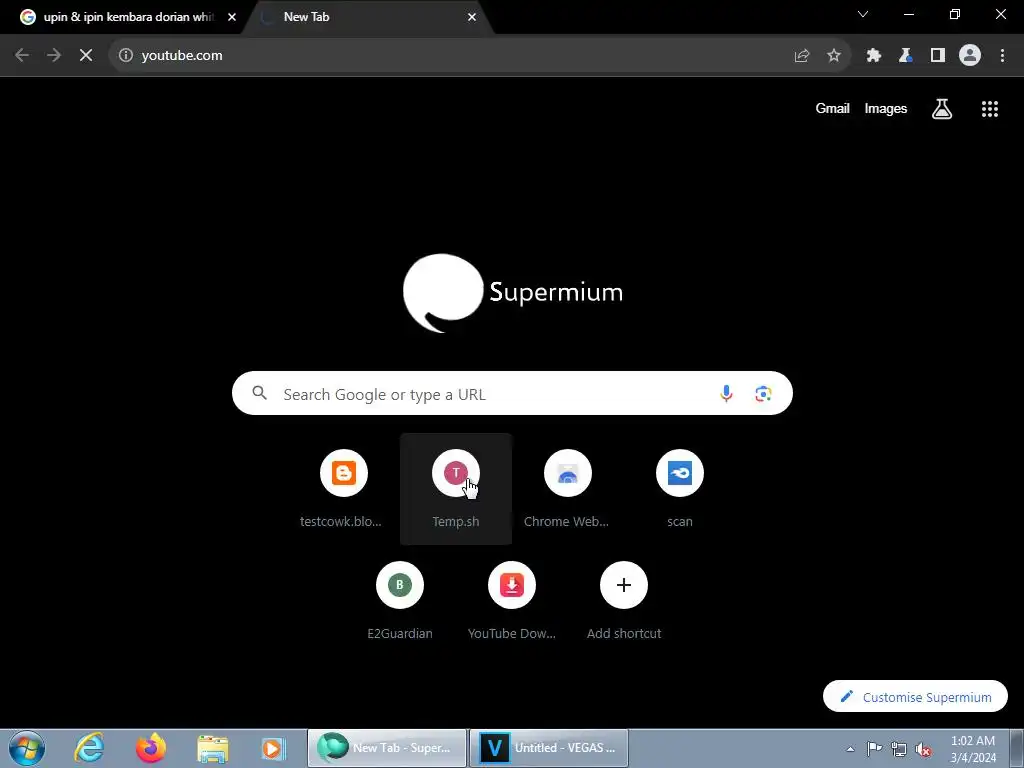Viewport: 1024px width, 768px height.
Task: Switch to the Untitled - VEGAS taskbar window
Action: coord(549,748)
